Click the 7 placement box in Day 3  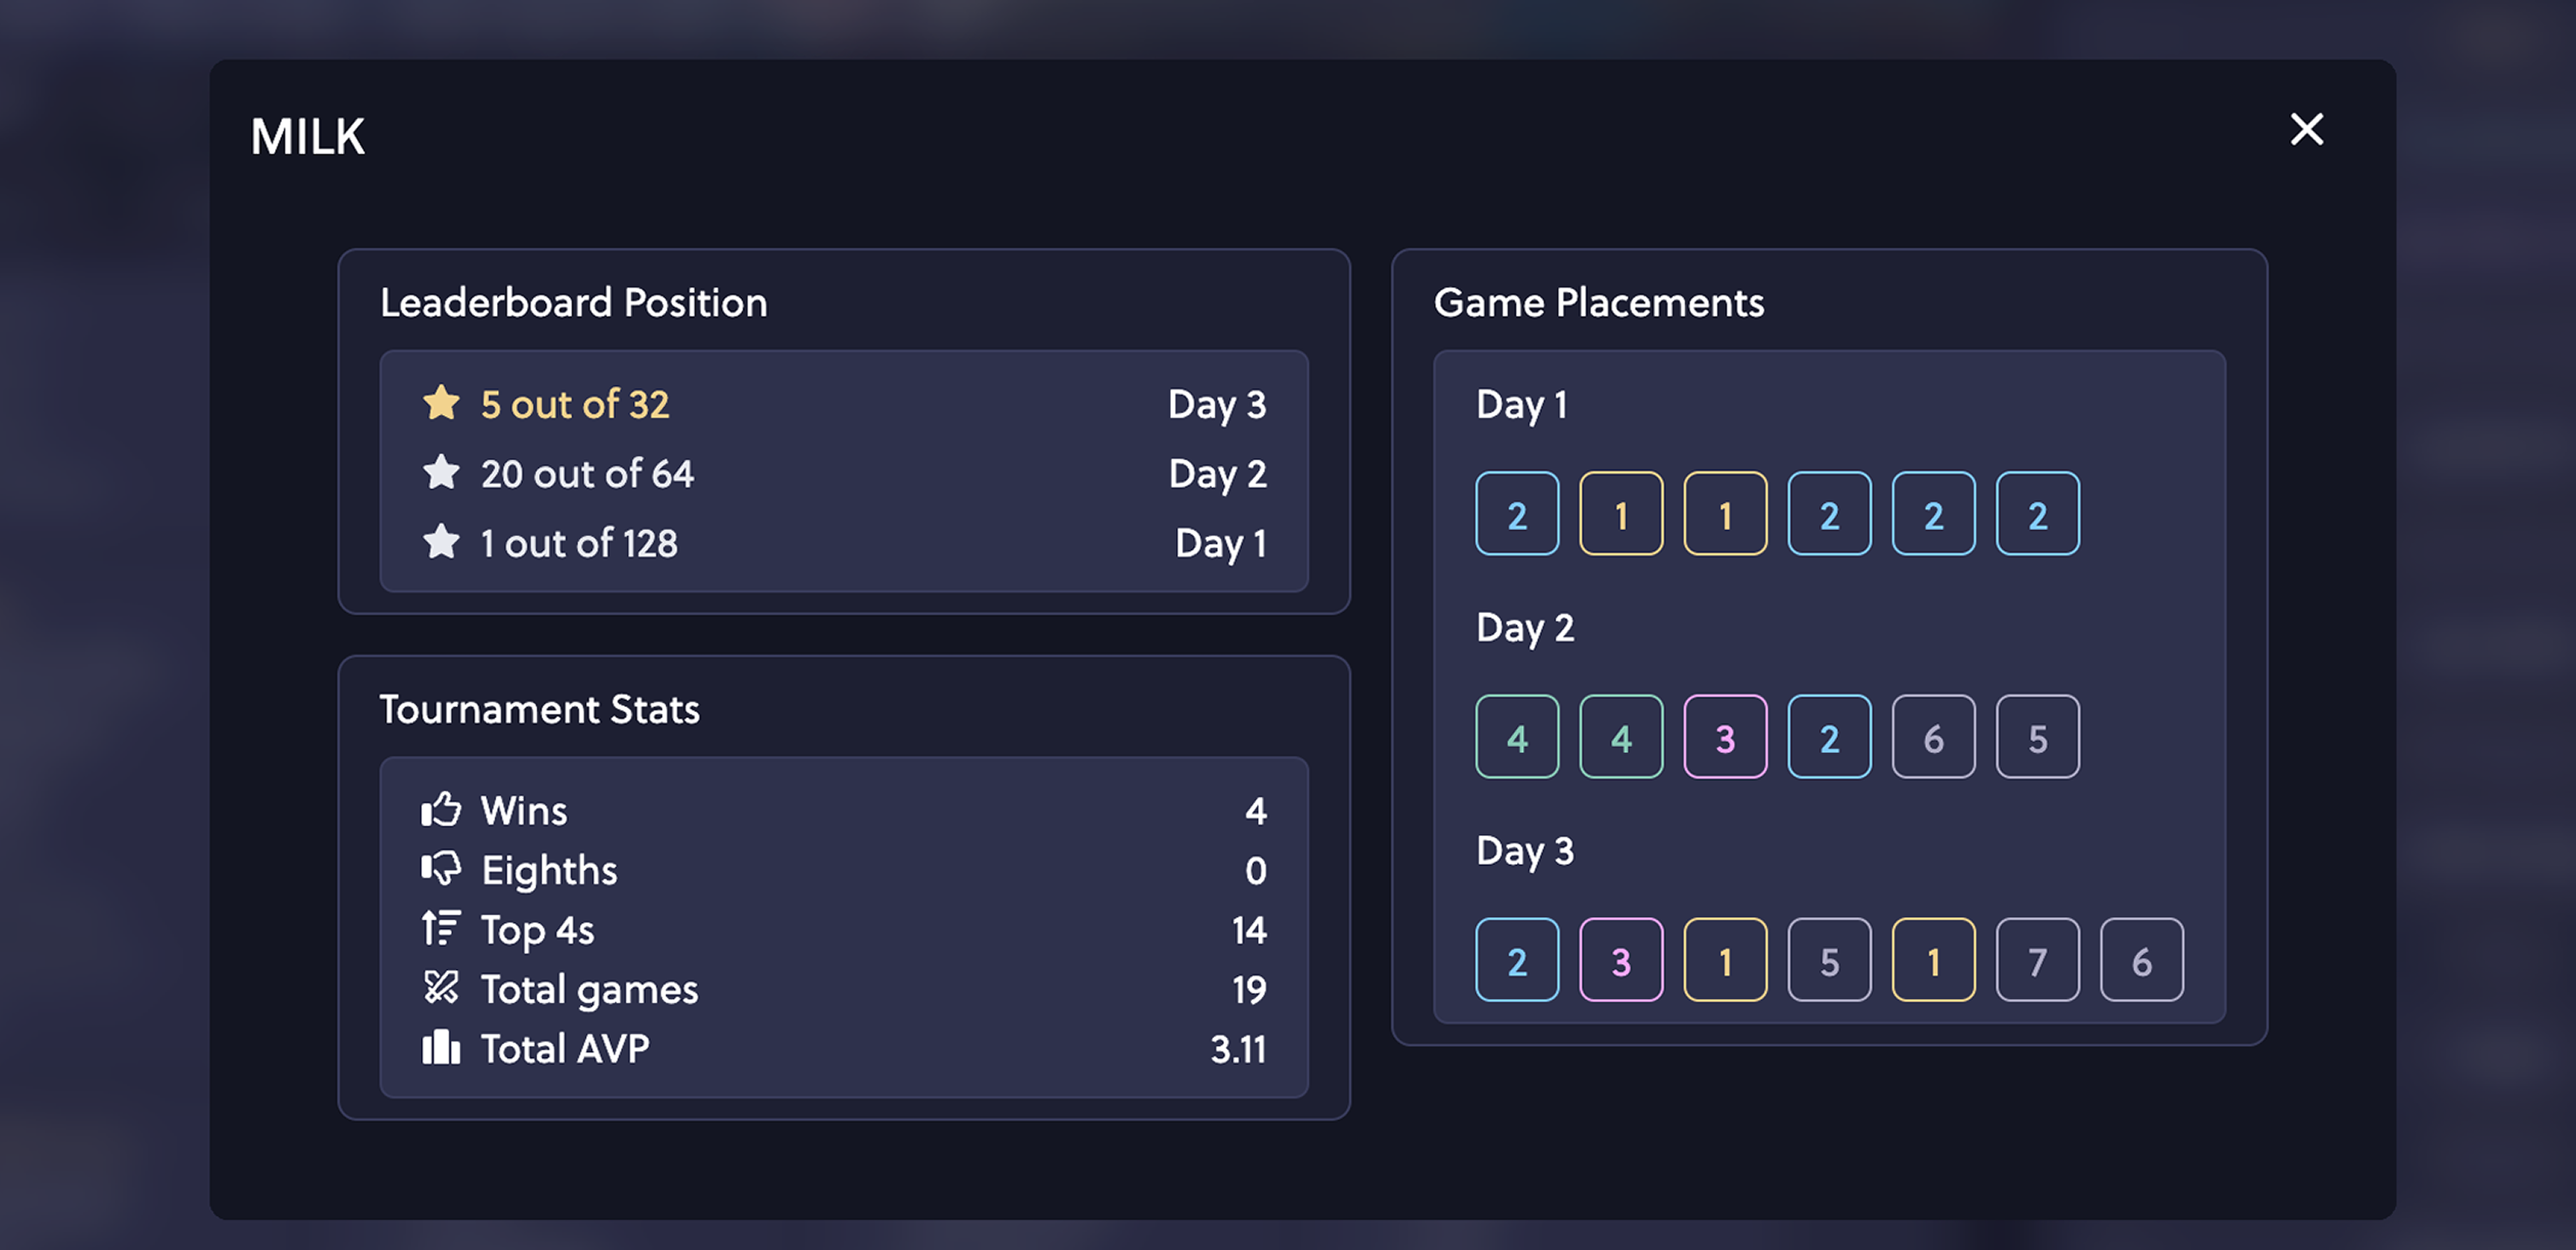click(2037, 960)
